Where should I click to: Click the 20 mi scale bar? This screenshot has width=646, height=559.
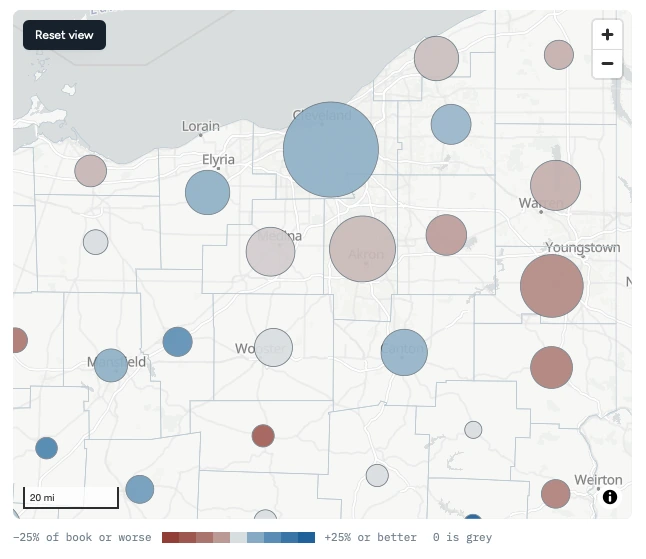click(x=71, y=498)
